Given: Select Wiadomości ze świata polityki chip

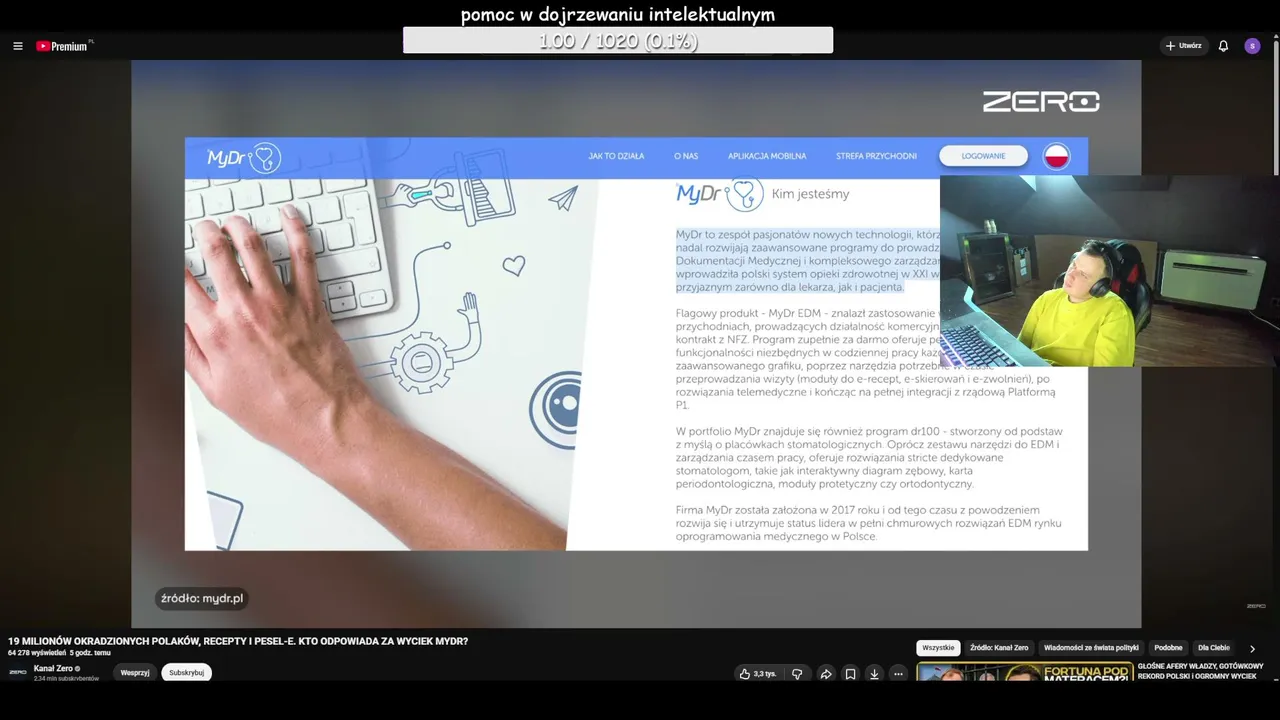Looking at the screenshot, I should click(1091, 648).
